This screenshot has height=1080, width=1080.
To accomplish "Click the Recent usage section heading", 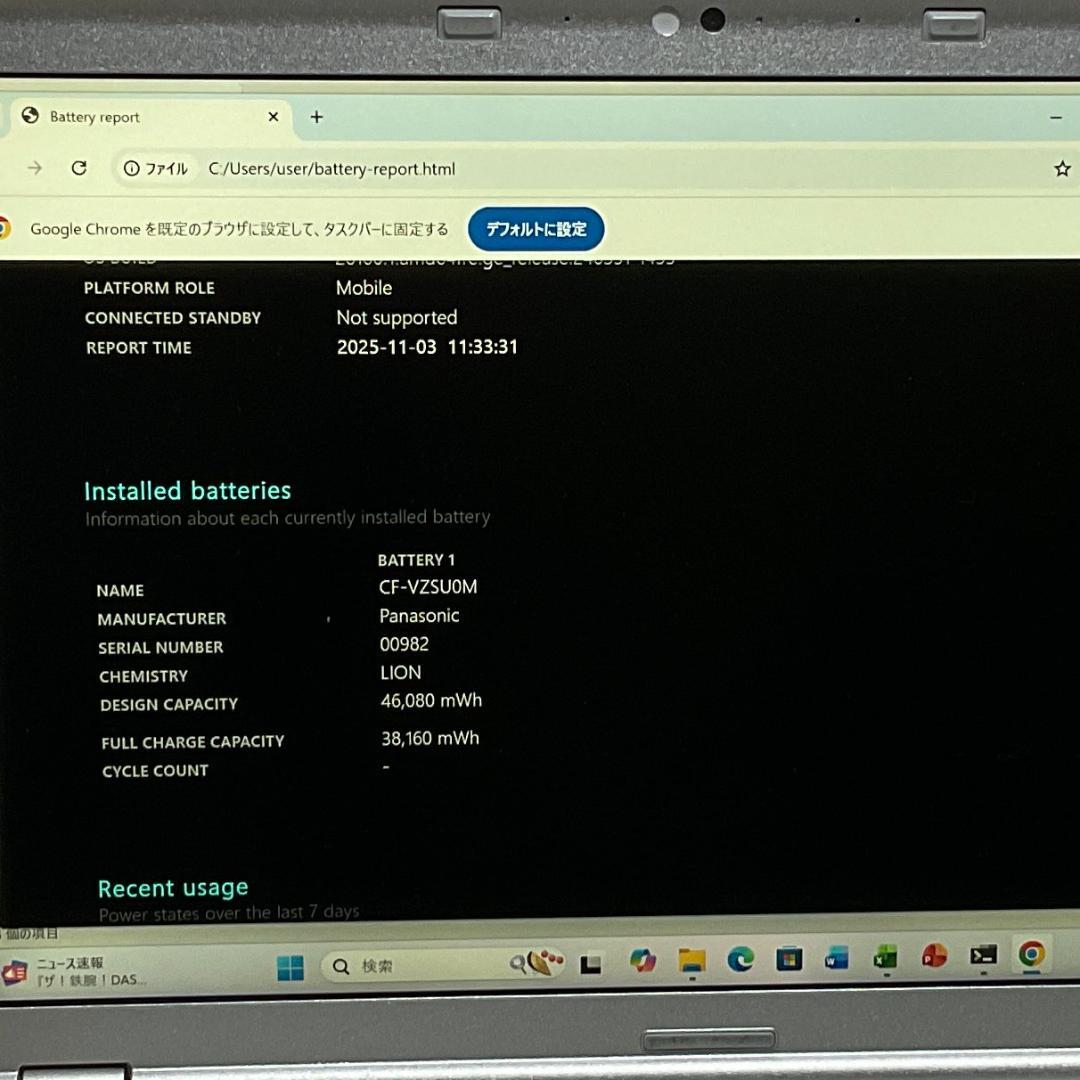I will click(x=173, y=887).
